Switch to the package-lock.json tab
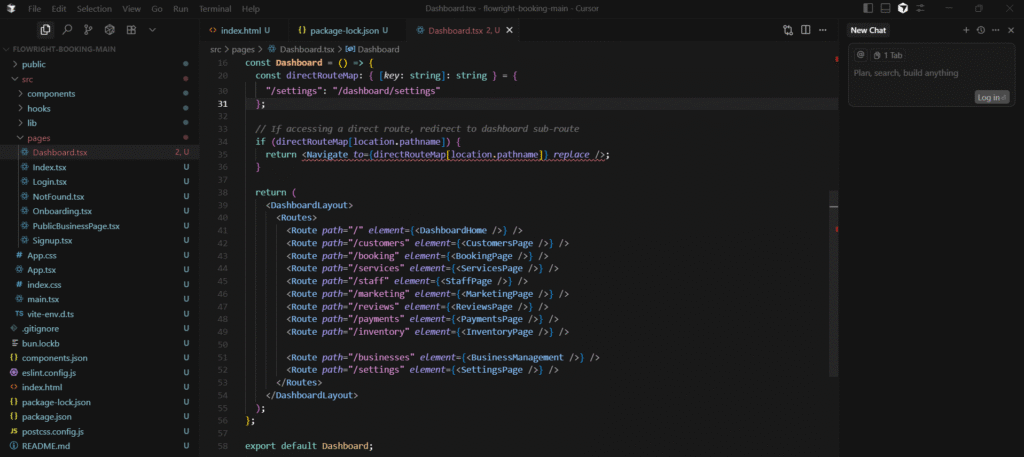This screenshot has width=1024, height=457. (x=341, y=31)
